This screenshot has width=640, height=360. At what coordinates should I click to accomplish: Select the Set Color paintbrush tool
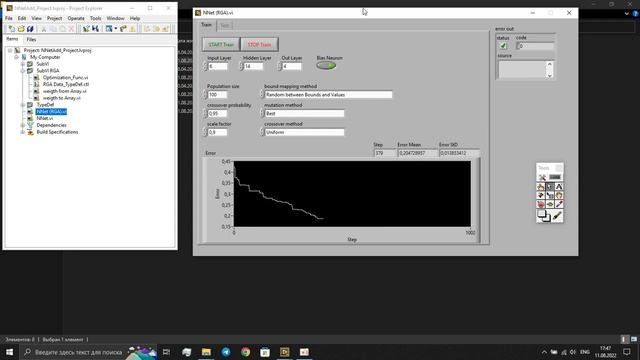point(557,216)
